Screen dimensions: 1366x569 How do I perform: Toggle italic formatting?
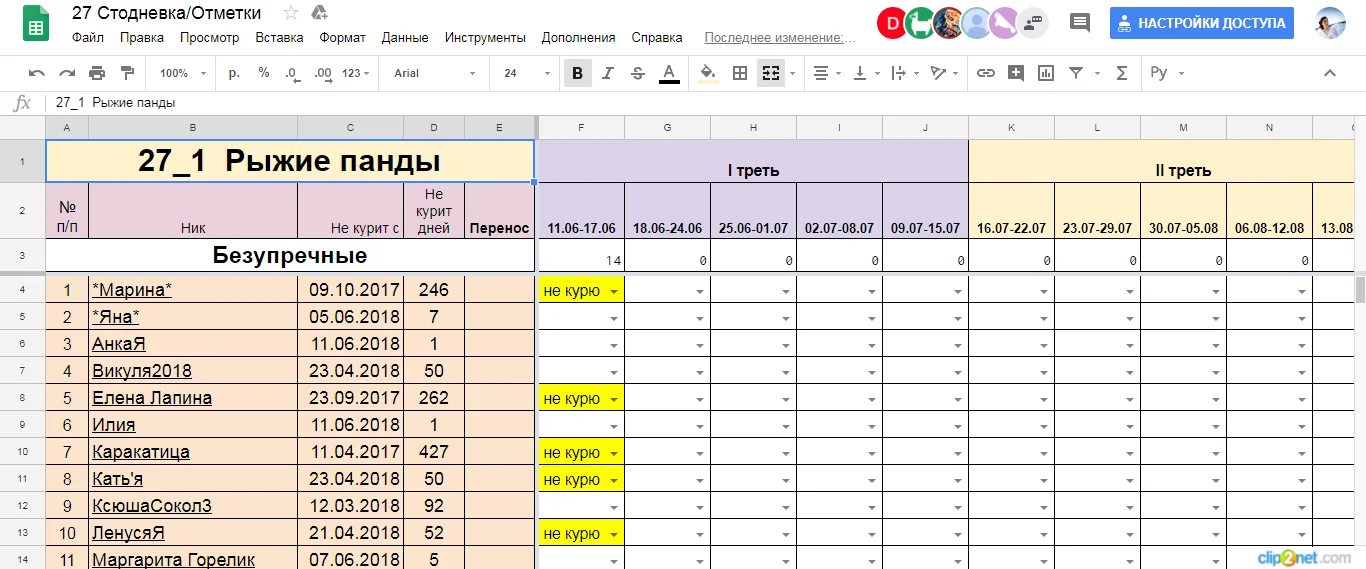coord(608,73)
